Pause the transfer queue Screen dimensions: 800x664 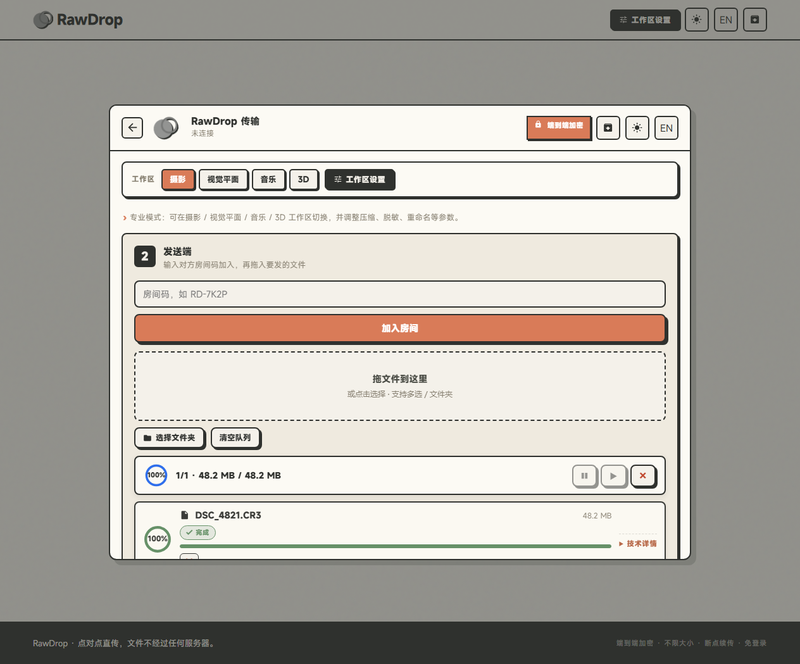coord(584,476)
